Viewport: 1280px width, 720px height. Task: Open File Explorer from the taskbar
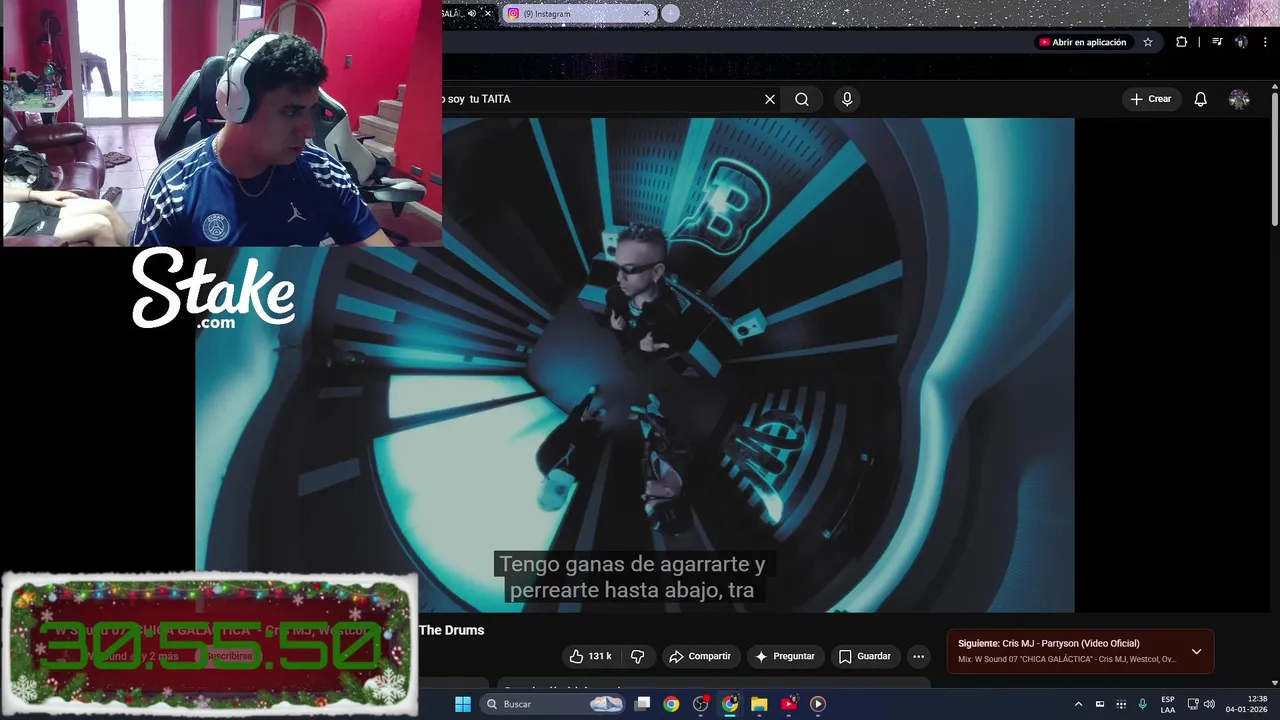pos(759,704)
